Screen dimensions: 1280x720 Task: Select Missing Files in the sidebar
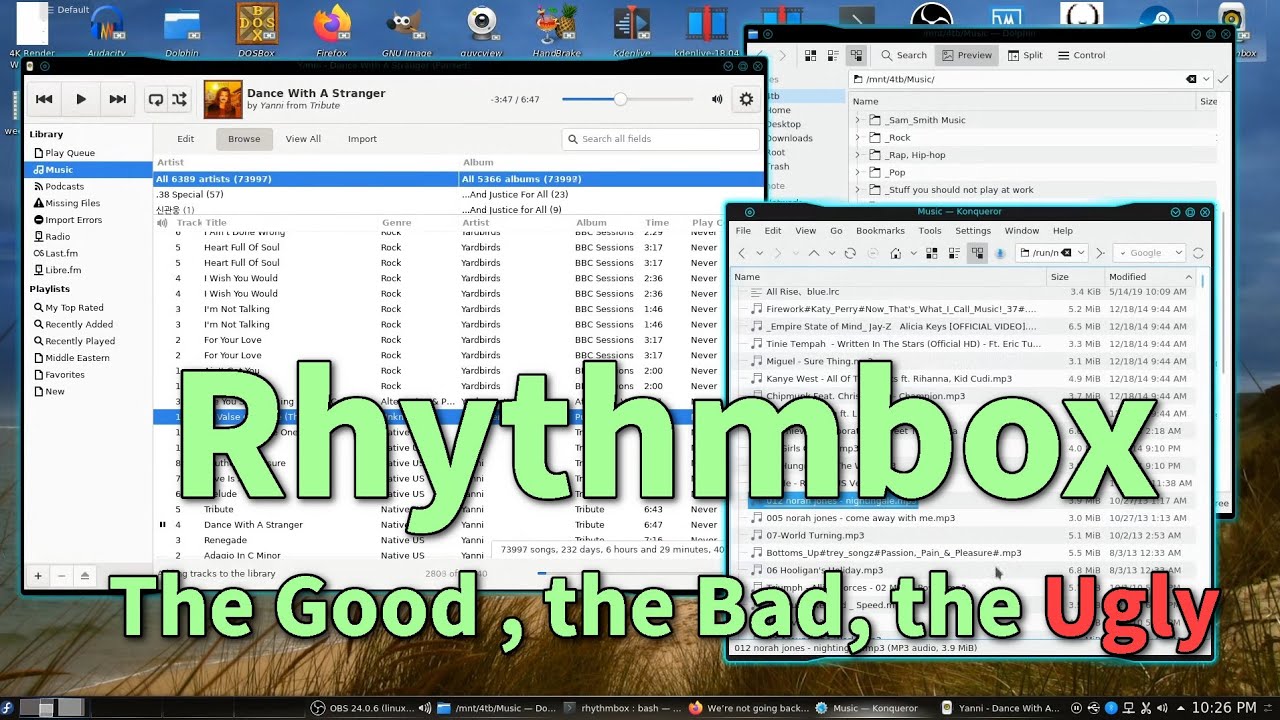click(x=88, y=203)
